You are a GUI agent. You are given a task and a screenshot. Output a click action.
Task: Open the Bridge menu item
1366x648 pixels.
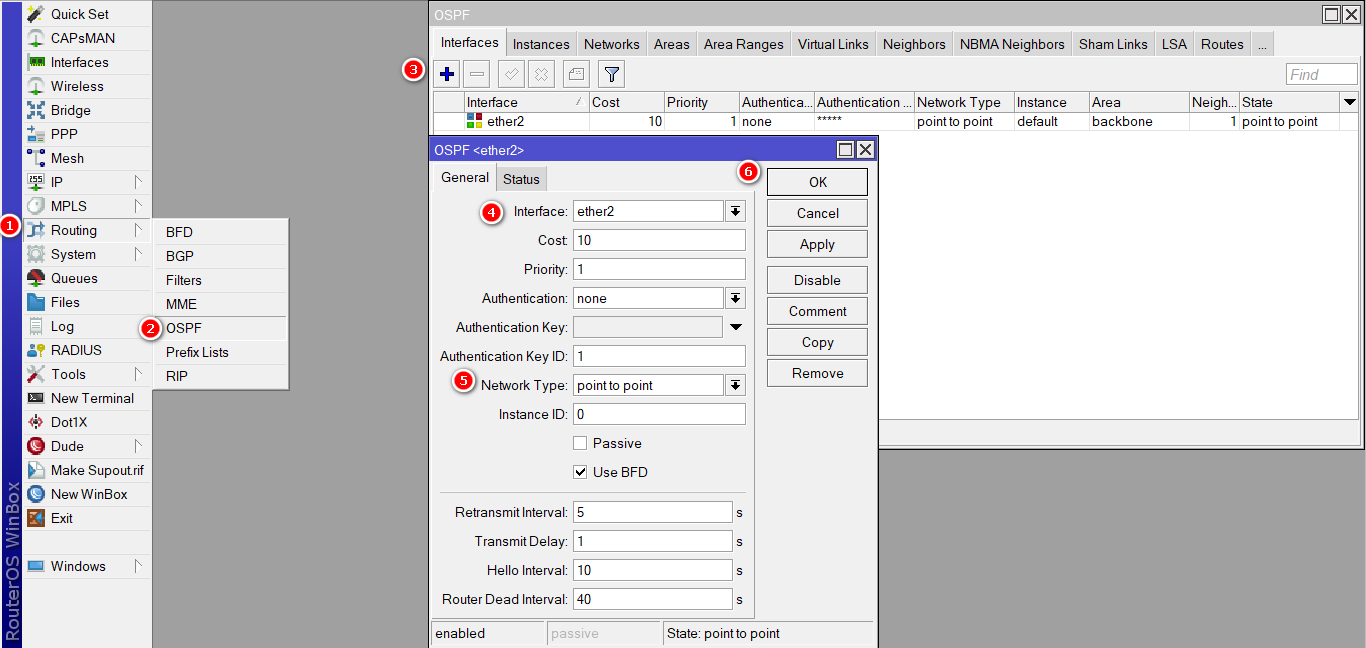pos(70,110)
